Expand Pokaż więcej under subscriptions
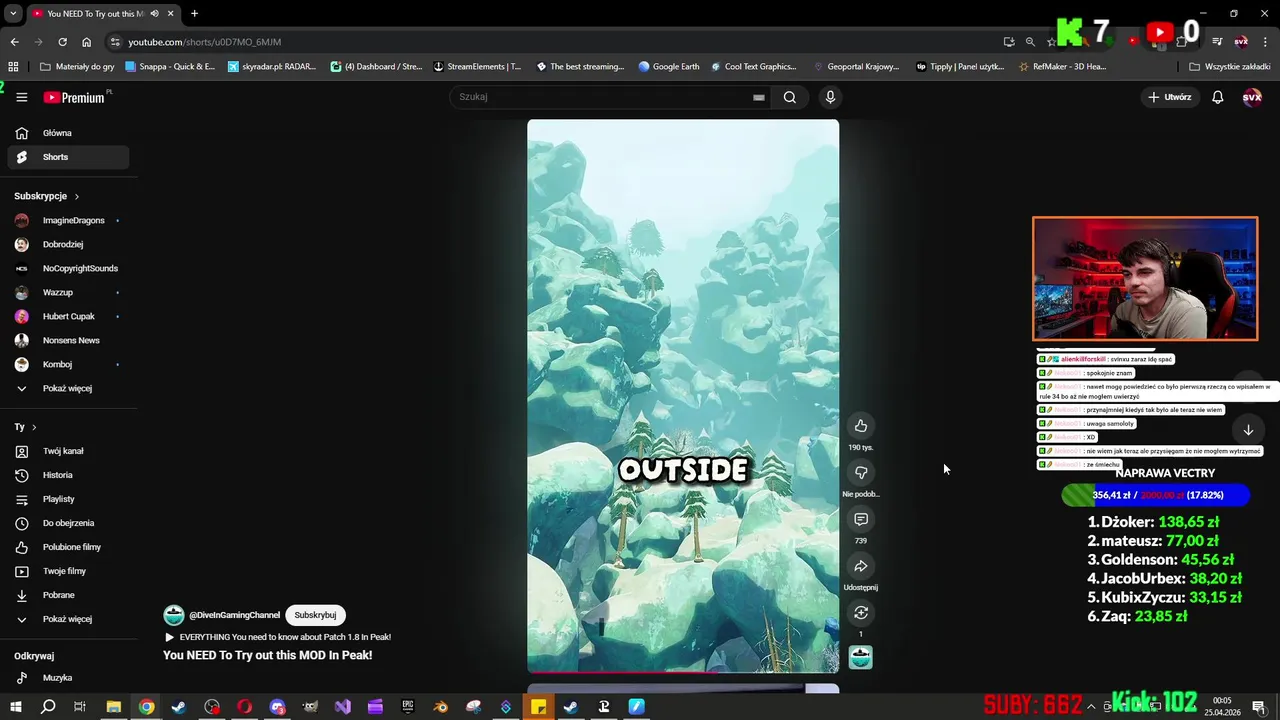1280x720 pixels. (x=68, y=388)
